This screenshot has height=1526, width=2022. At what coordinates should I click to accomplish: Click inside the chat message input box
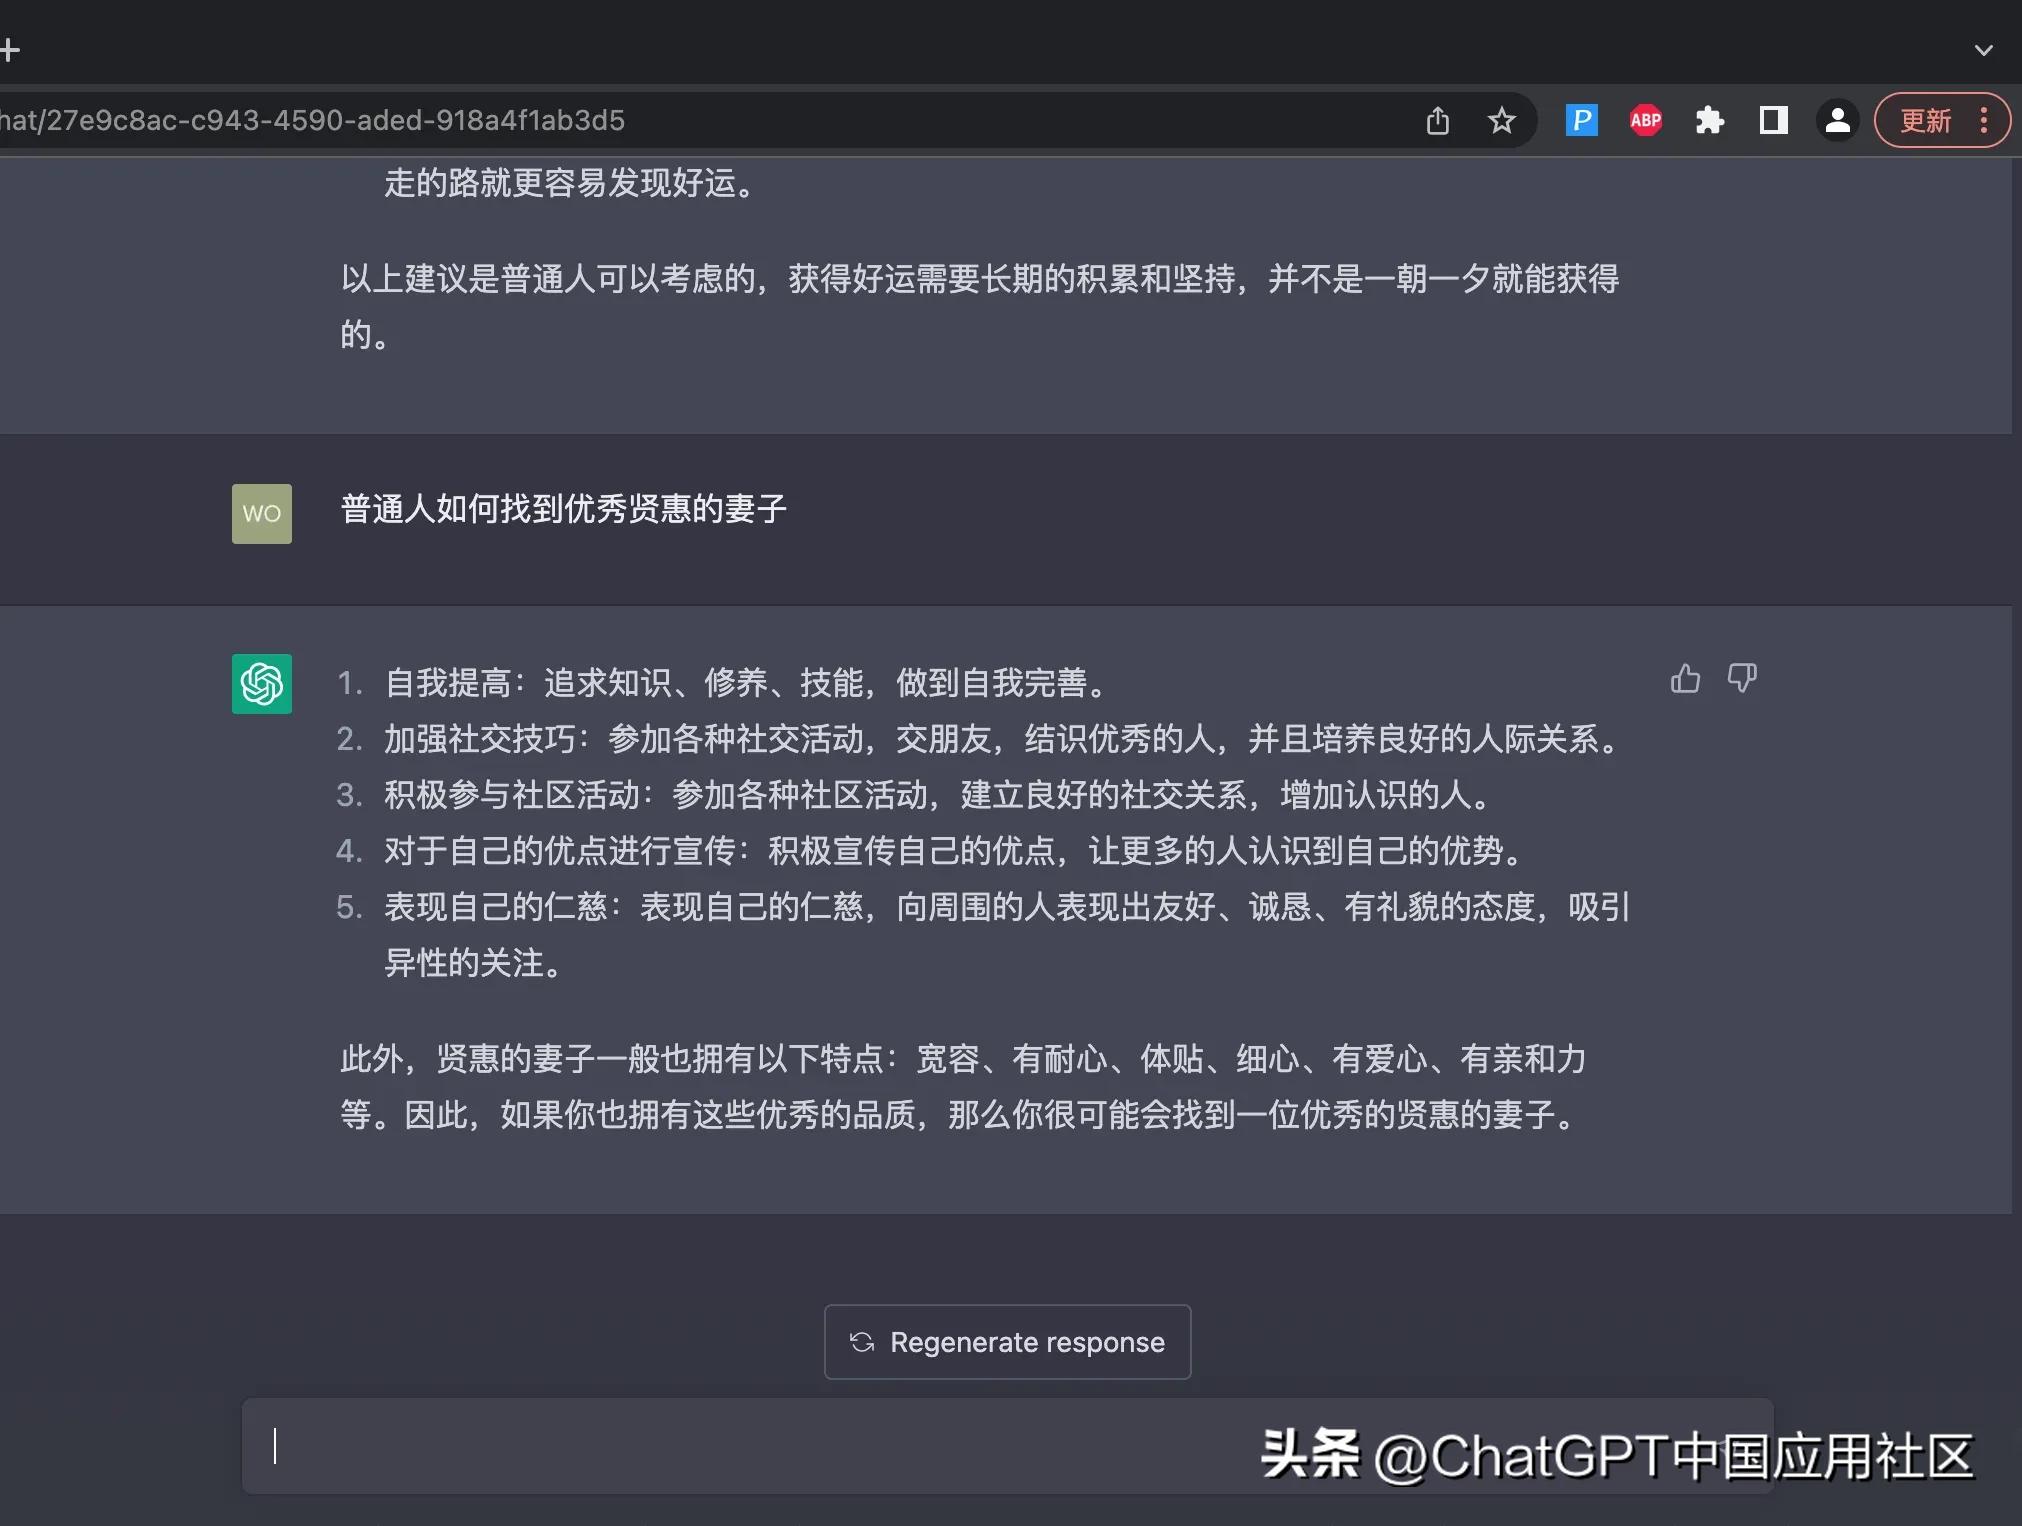700,1447
